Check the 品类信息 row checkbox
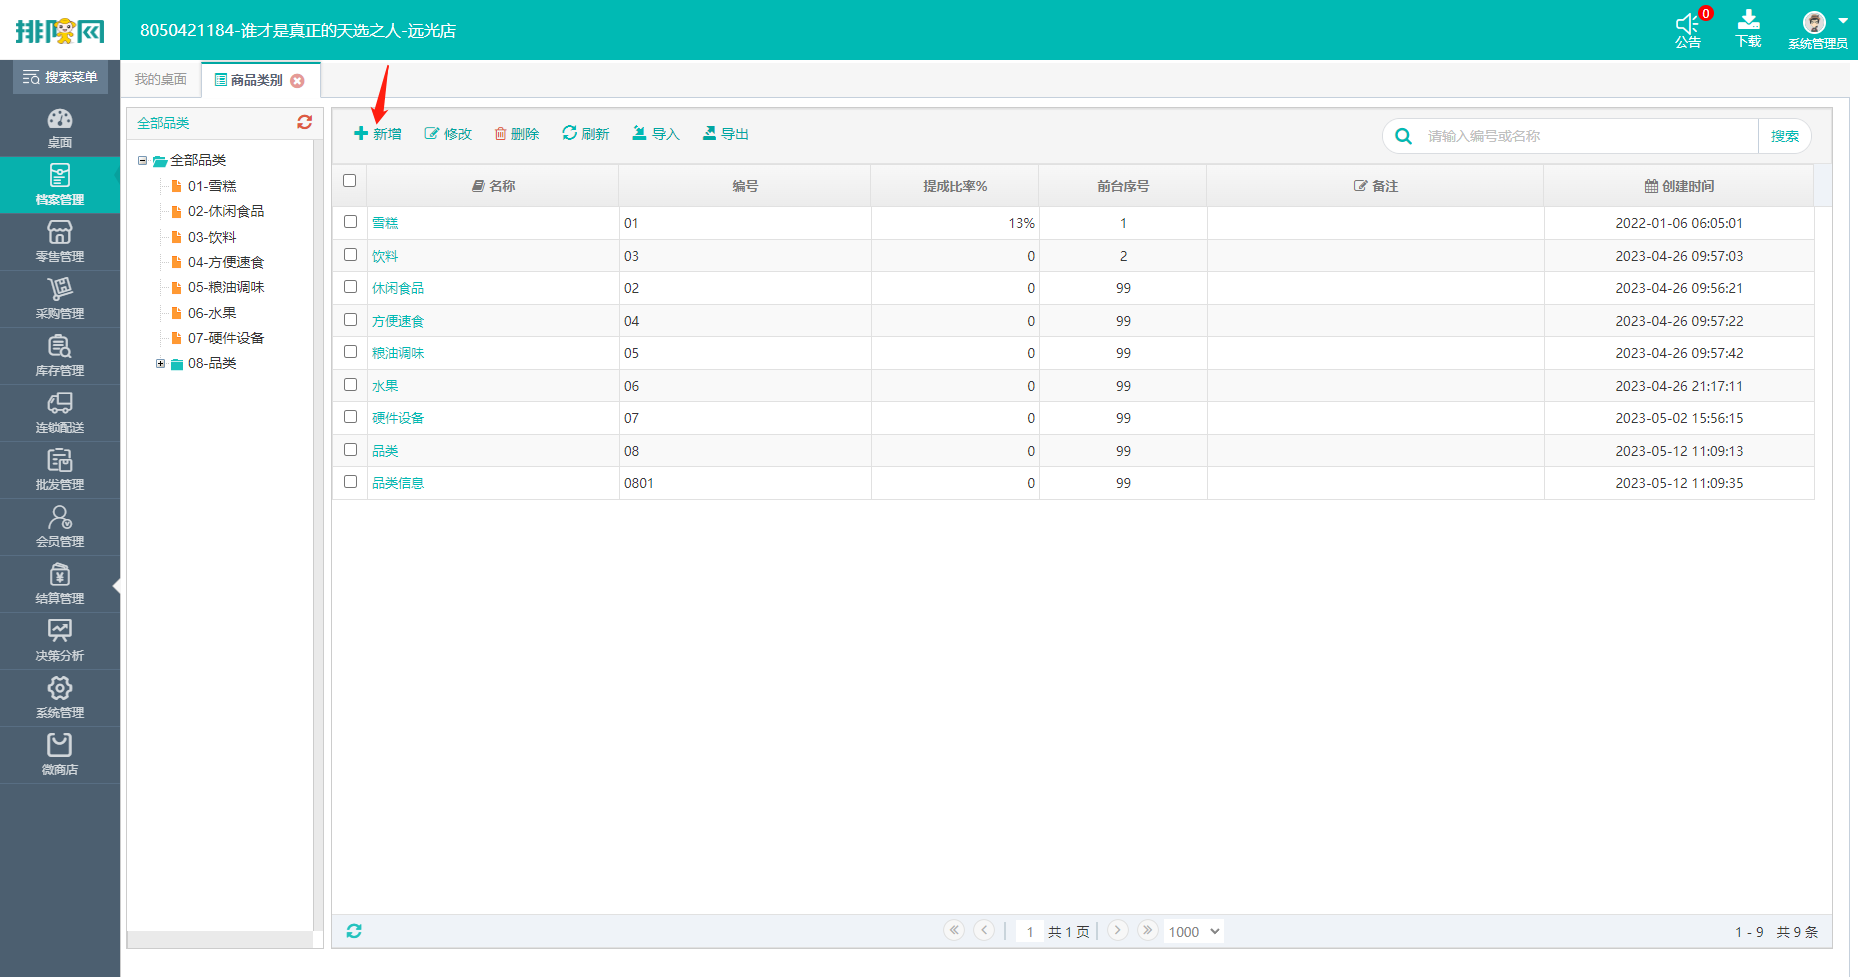This screenshot has width=1858, height=977. 350,482
